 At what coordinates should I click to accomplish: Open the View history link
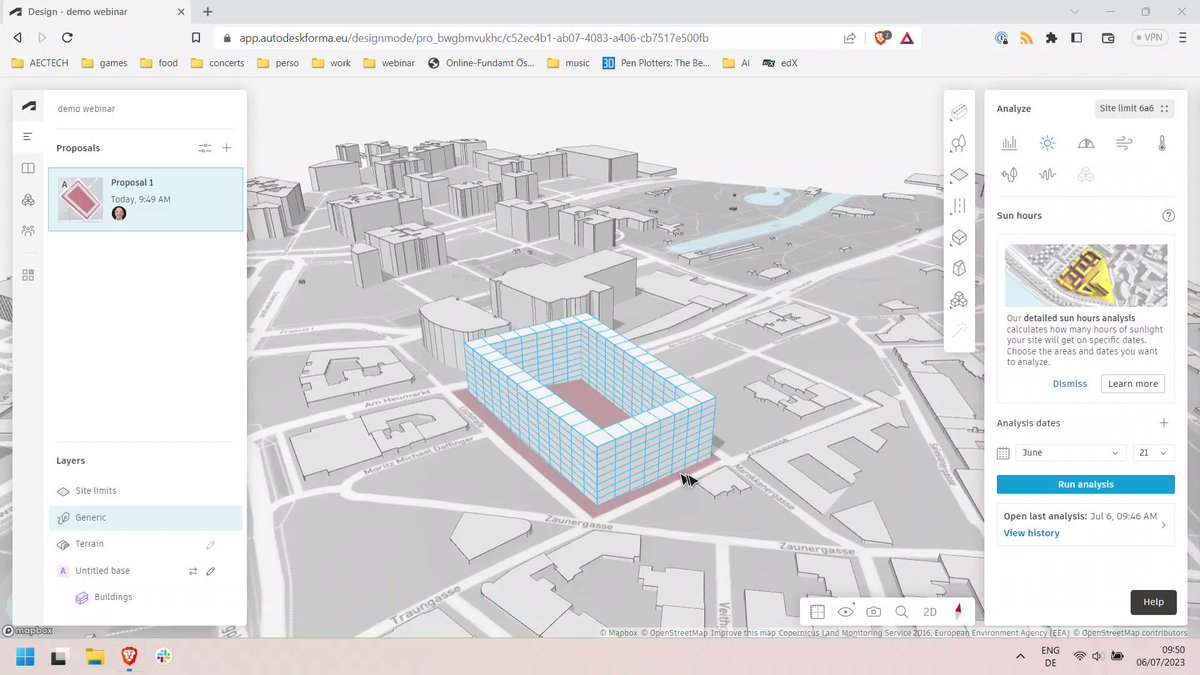coord(1031,533)
